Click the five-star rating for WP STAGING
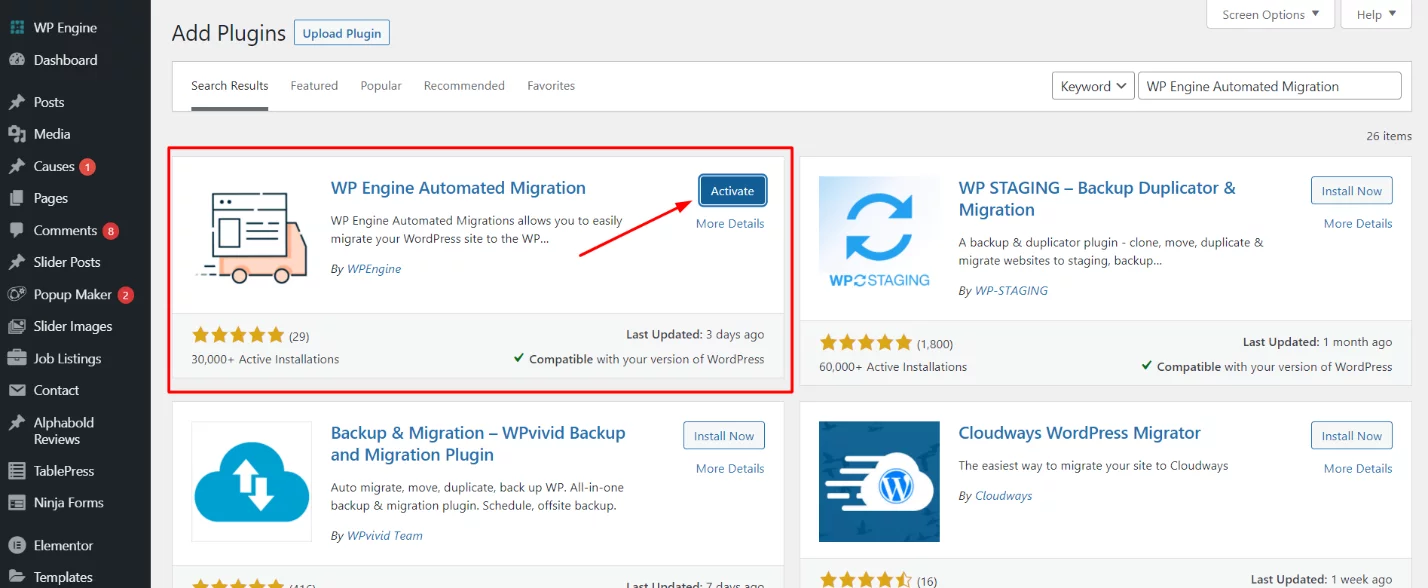The height and width of the screenshot is (588, 1428). (x=865, y=343)
